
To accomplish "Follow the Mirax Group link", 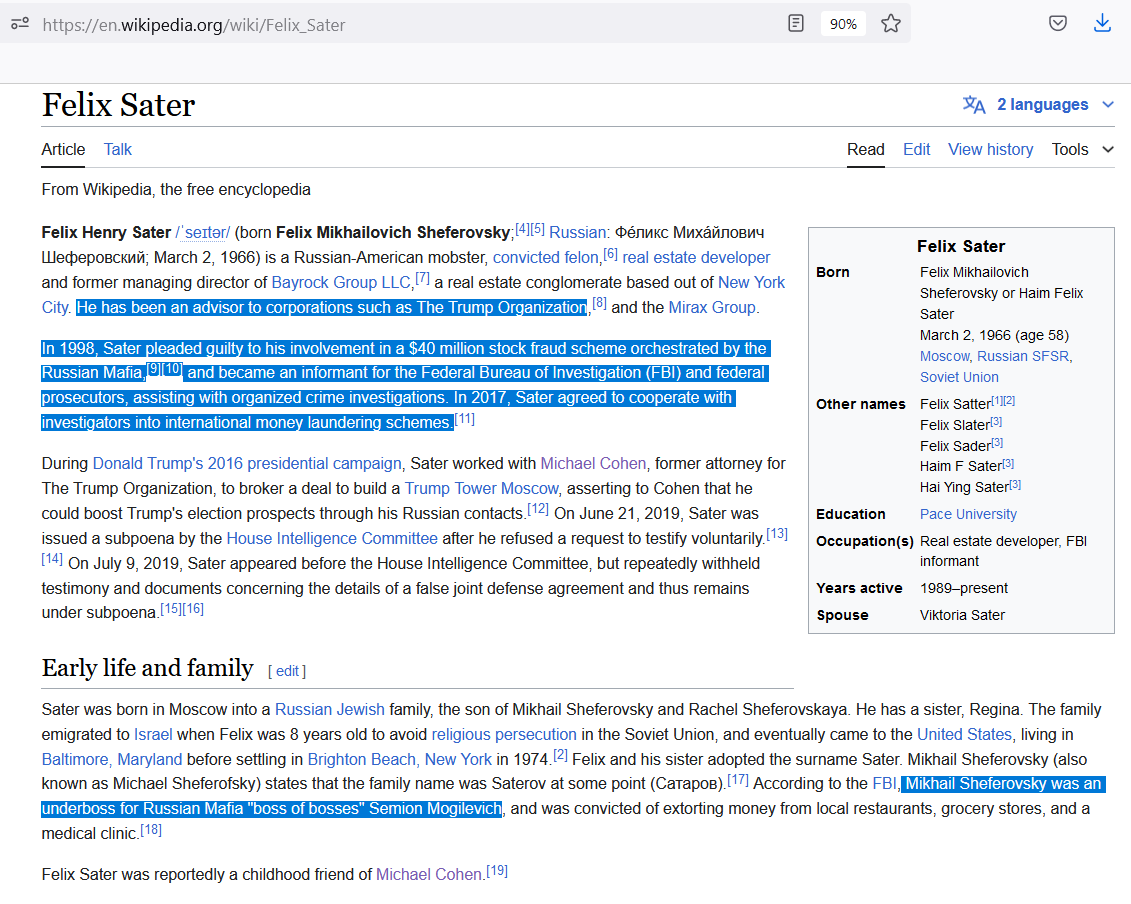I will pos(712,307).
